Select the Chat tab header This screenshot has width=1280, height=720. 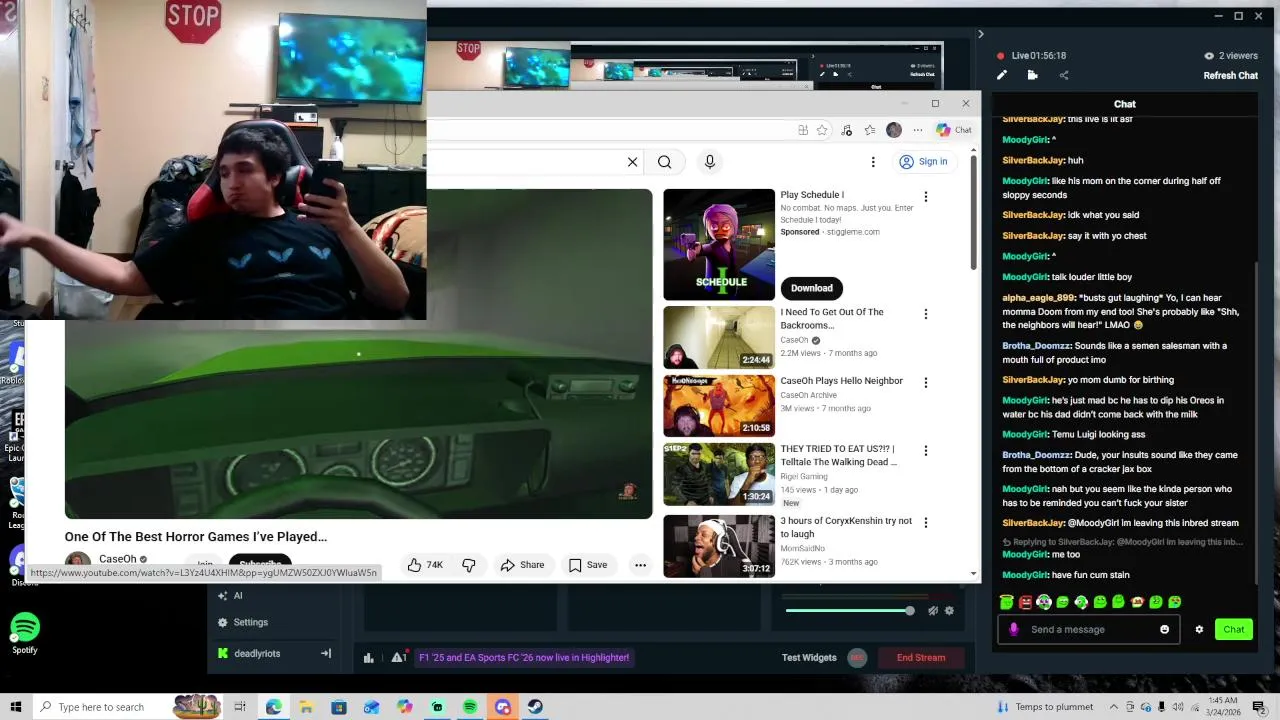click(1125, 104)
